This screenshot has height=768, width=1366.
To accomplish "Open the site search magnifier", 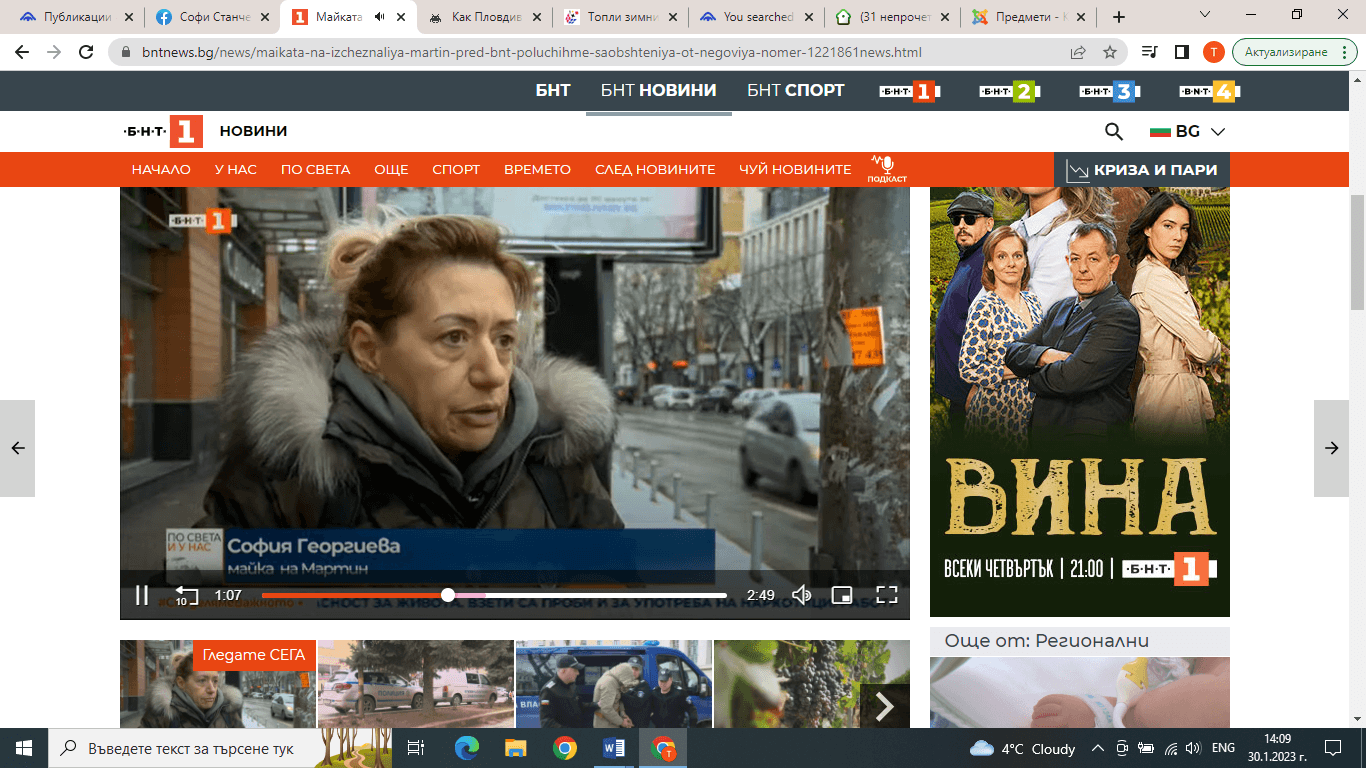I will tap(1113, 131).
